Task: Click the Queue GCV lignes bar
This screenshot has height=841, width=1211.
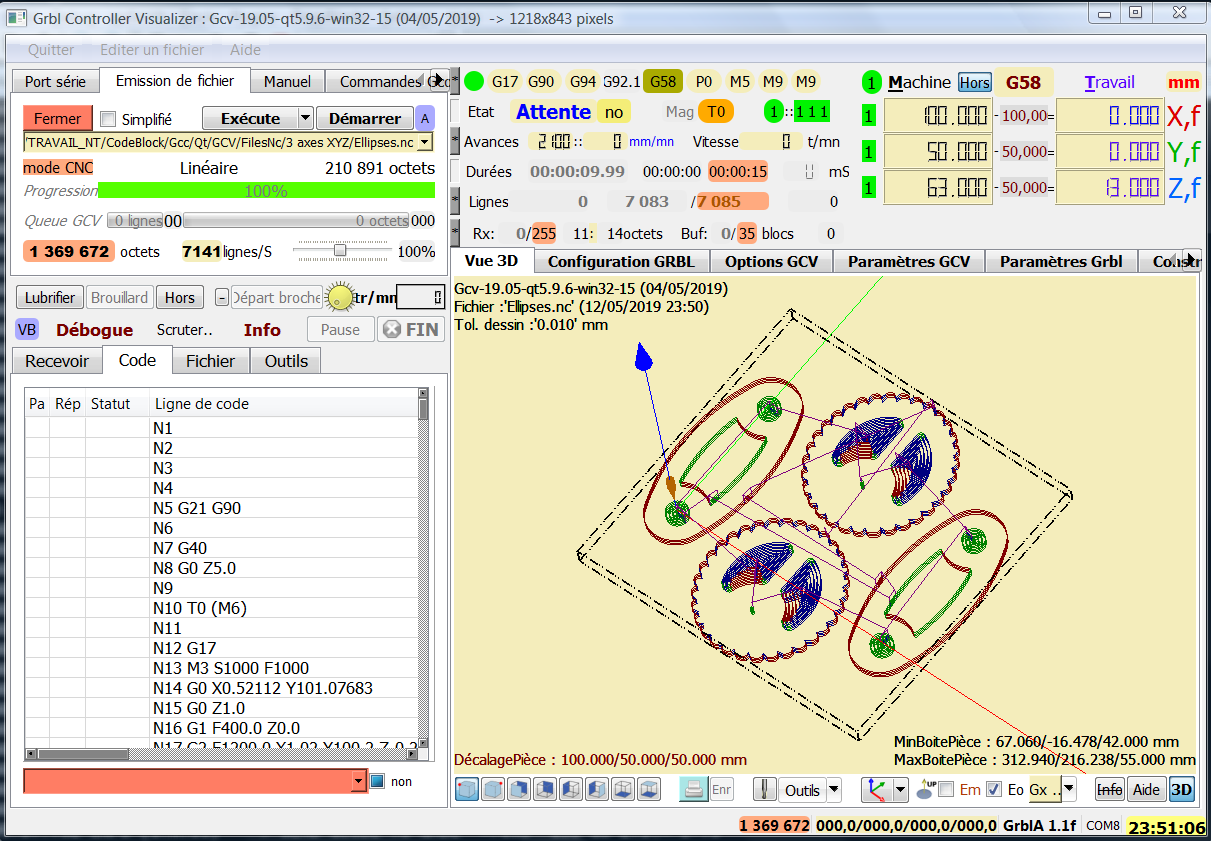Action: 134,221
